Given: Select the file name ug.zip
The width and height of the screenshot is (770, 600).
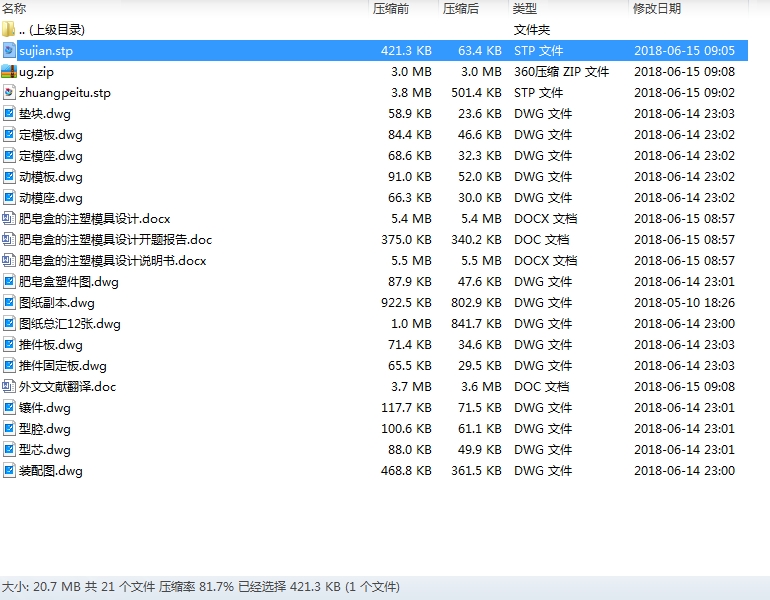Looking at the screenshot, I should click(36, 72).
